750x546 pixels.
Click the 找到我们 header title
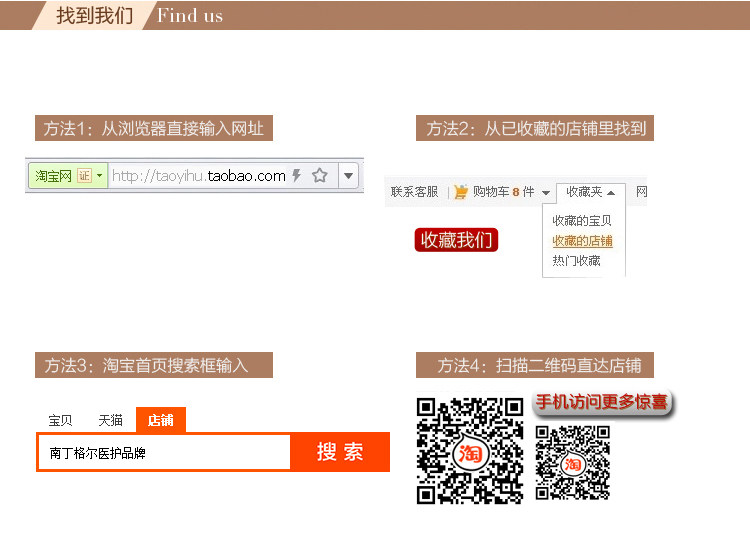point(95,15)
